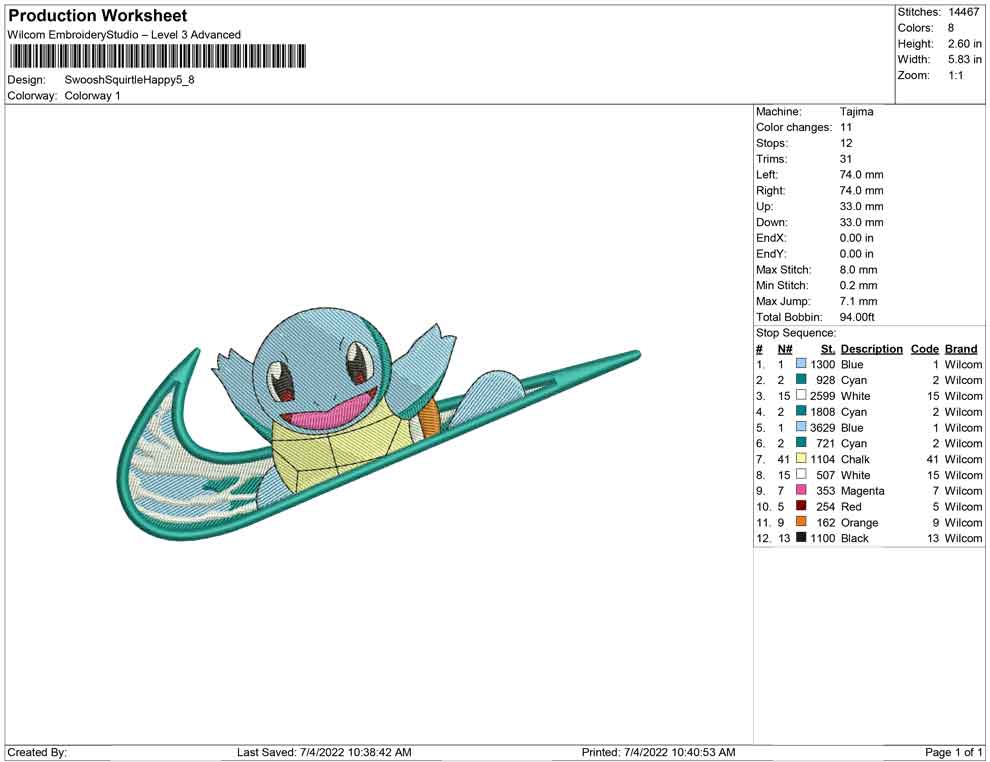Click the "Production Worksheet" title
This screenshot has height=762, width=990.
[98, 16]
